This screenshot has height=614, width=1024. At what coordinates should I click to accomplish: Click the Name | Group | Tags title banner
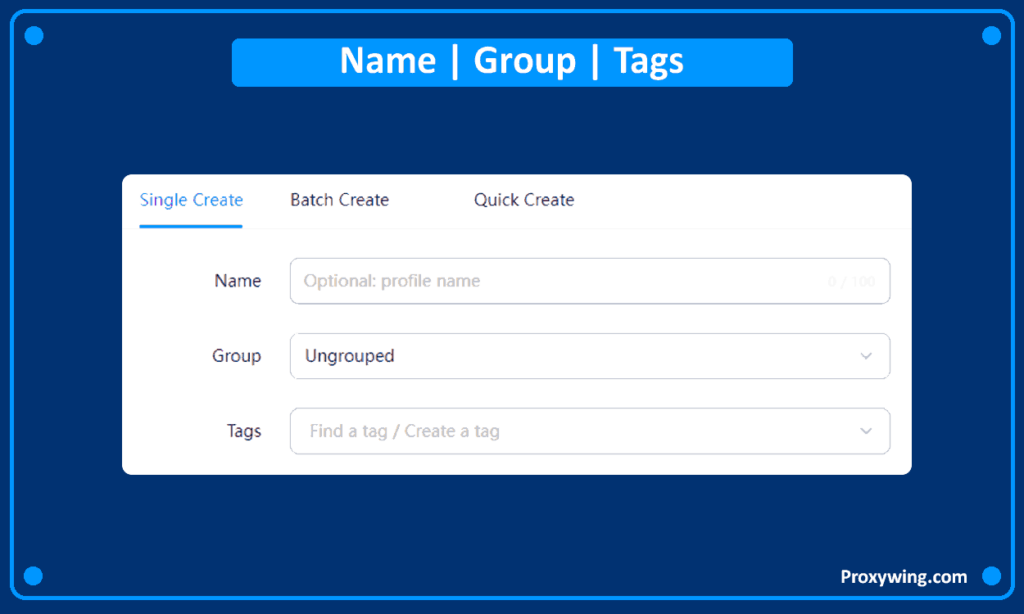coord(512,62)
